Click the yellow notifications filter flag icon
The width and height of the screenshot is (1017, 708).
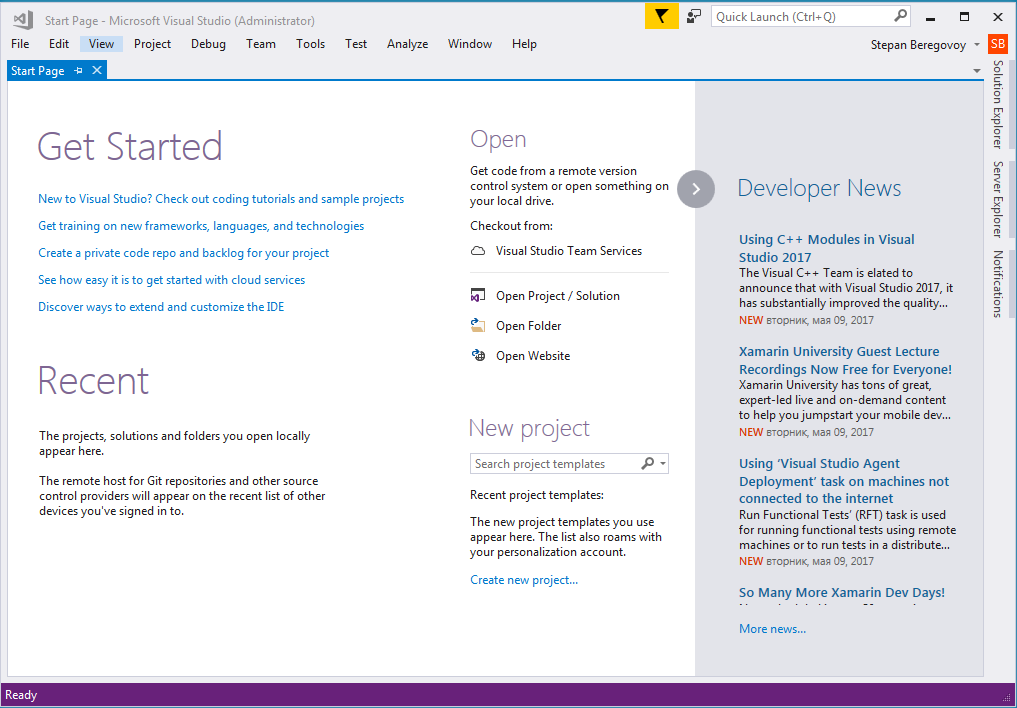pos(661,16)
